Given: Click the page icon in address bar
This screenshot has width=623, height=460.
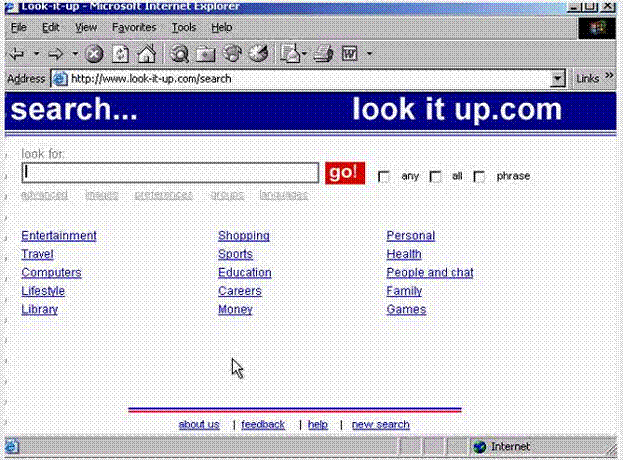Looking at the screenshot, I should pos(60,79).
